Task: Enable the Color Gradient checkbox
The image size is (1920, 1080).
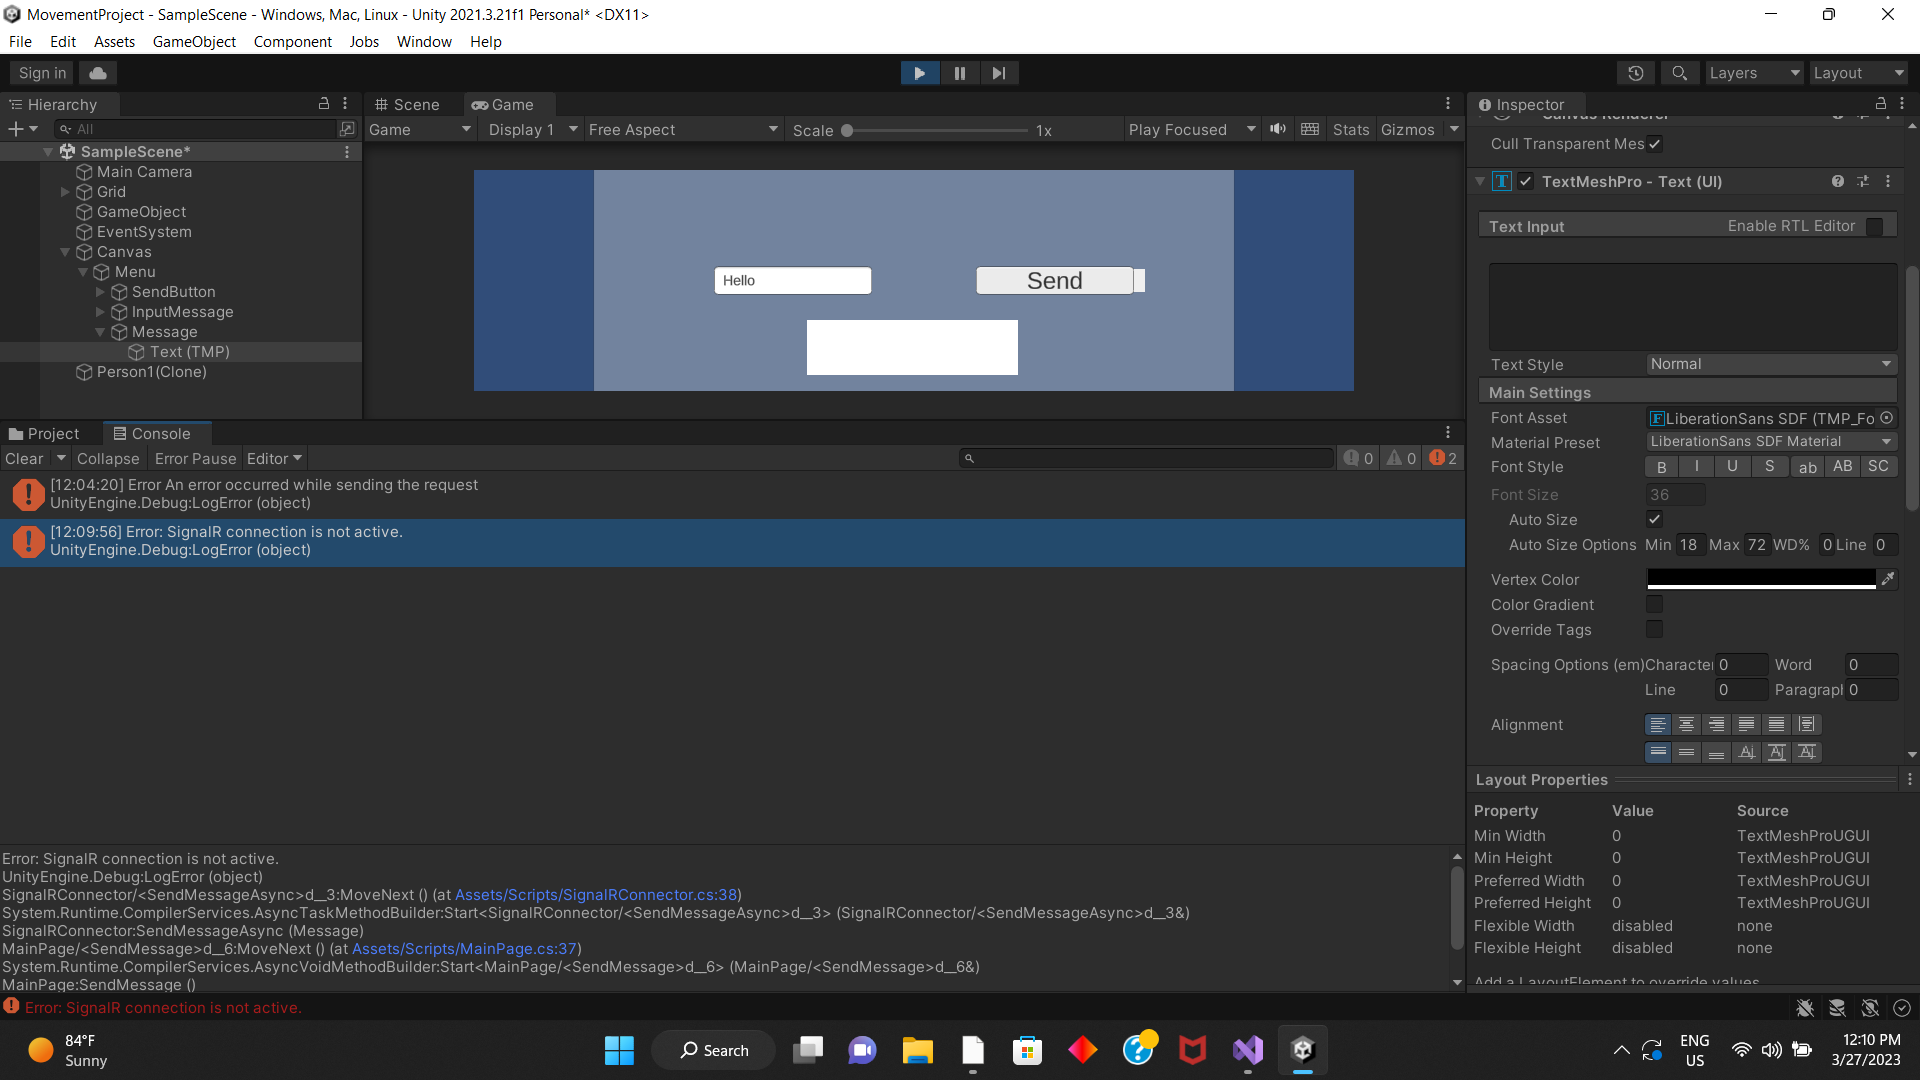Action: point(1654,604)
